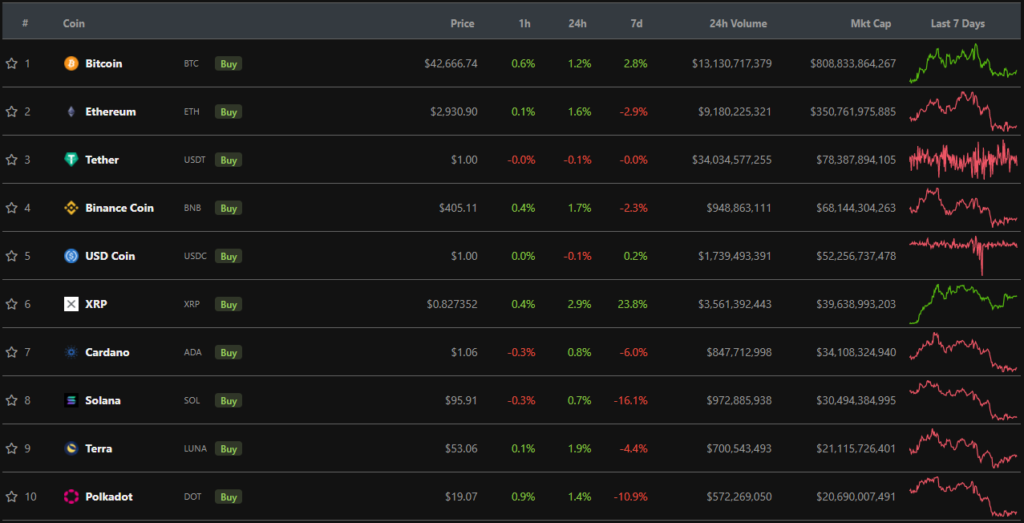
Task: Click the Cardano logo icon
Action: tap(71, 352)
